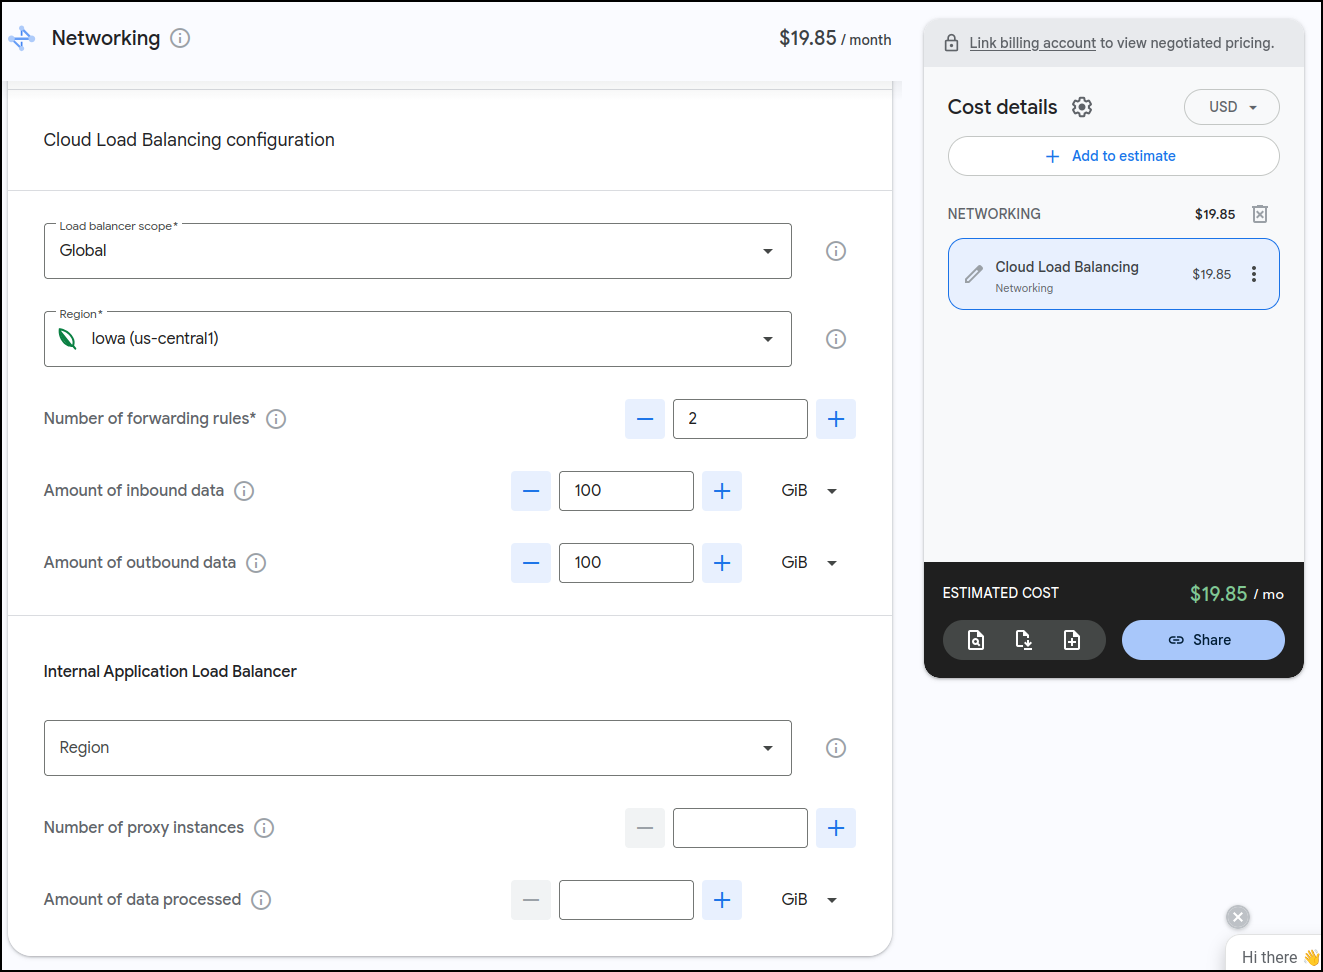Viewport: 1323px width, 972px height.
Task: Delete the Networking estimate with the trash icon
Action: click(1260, 214)
